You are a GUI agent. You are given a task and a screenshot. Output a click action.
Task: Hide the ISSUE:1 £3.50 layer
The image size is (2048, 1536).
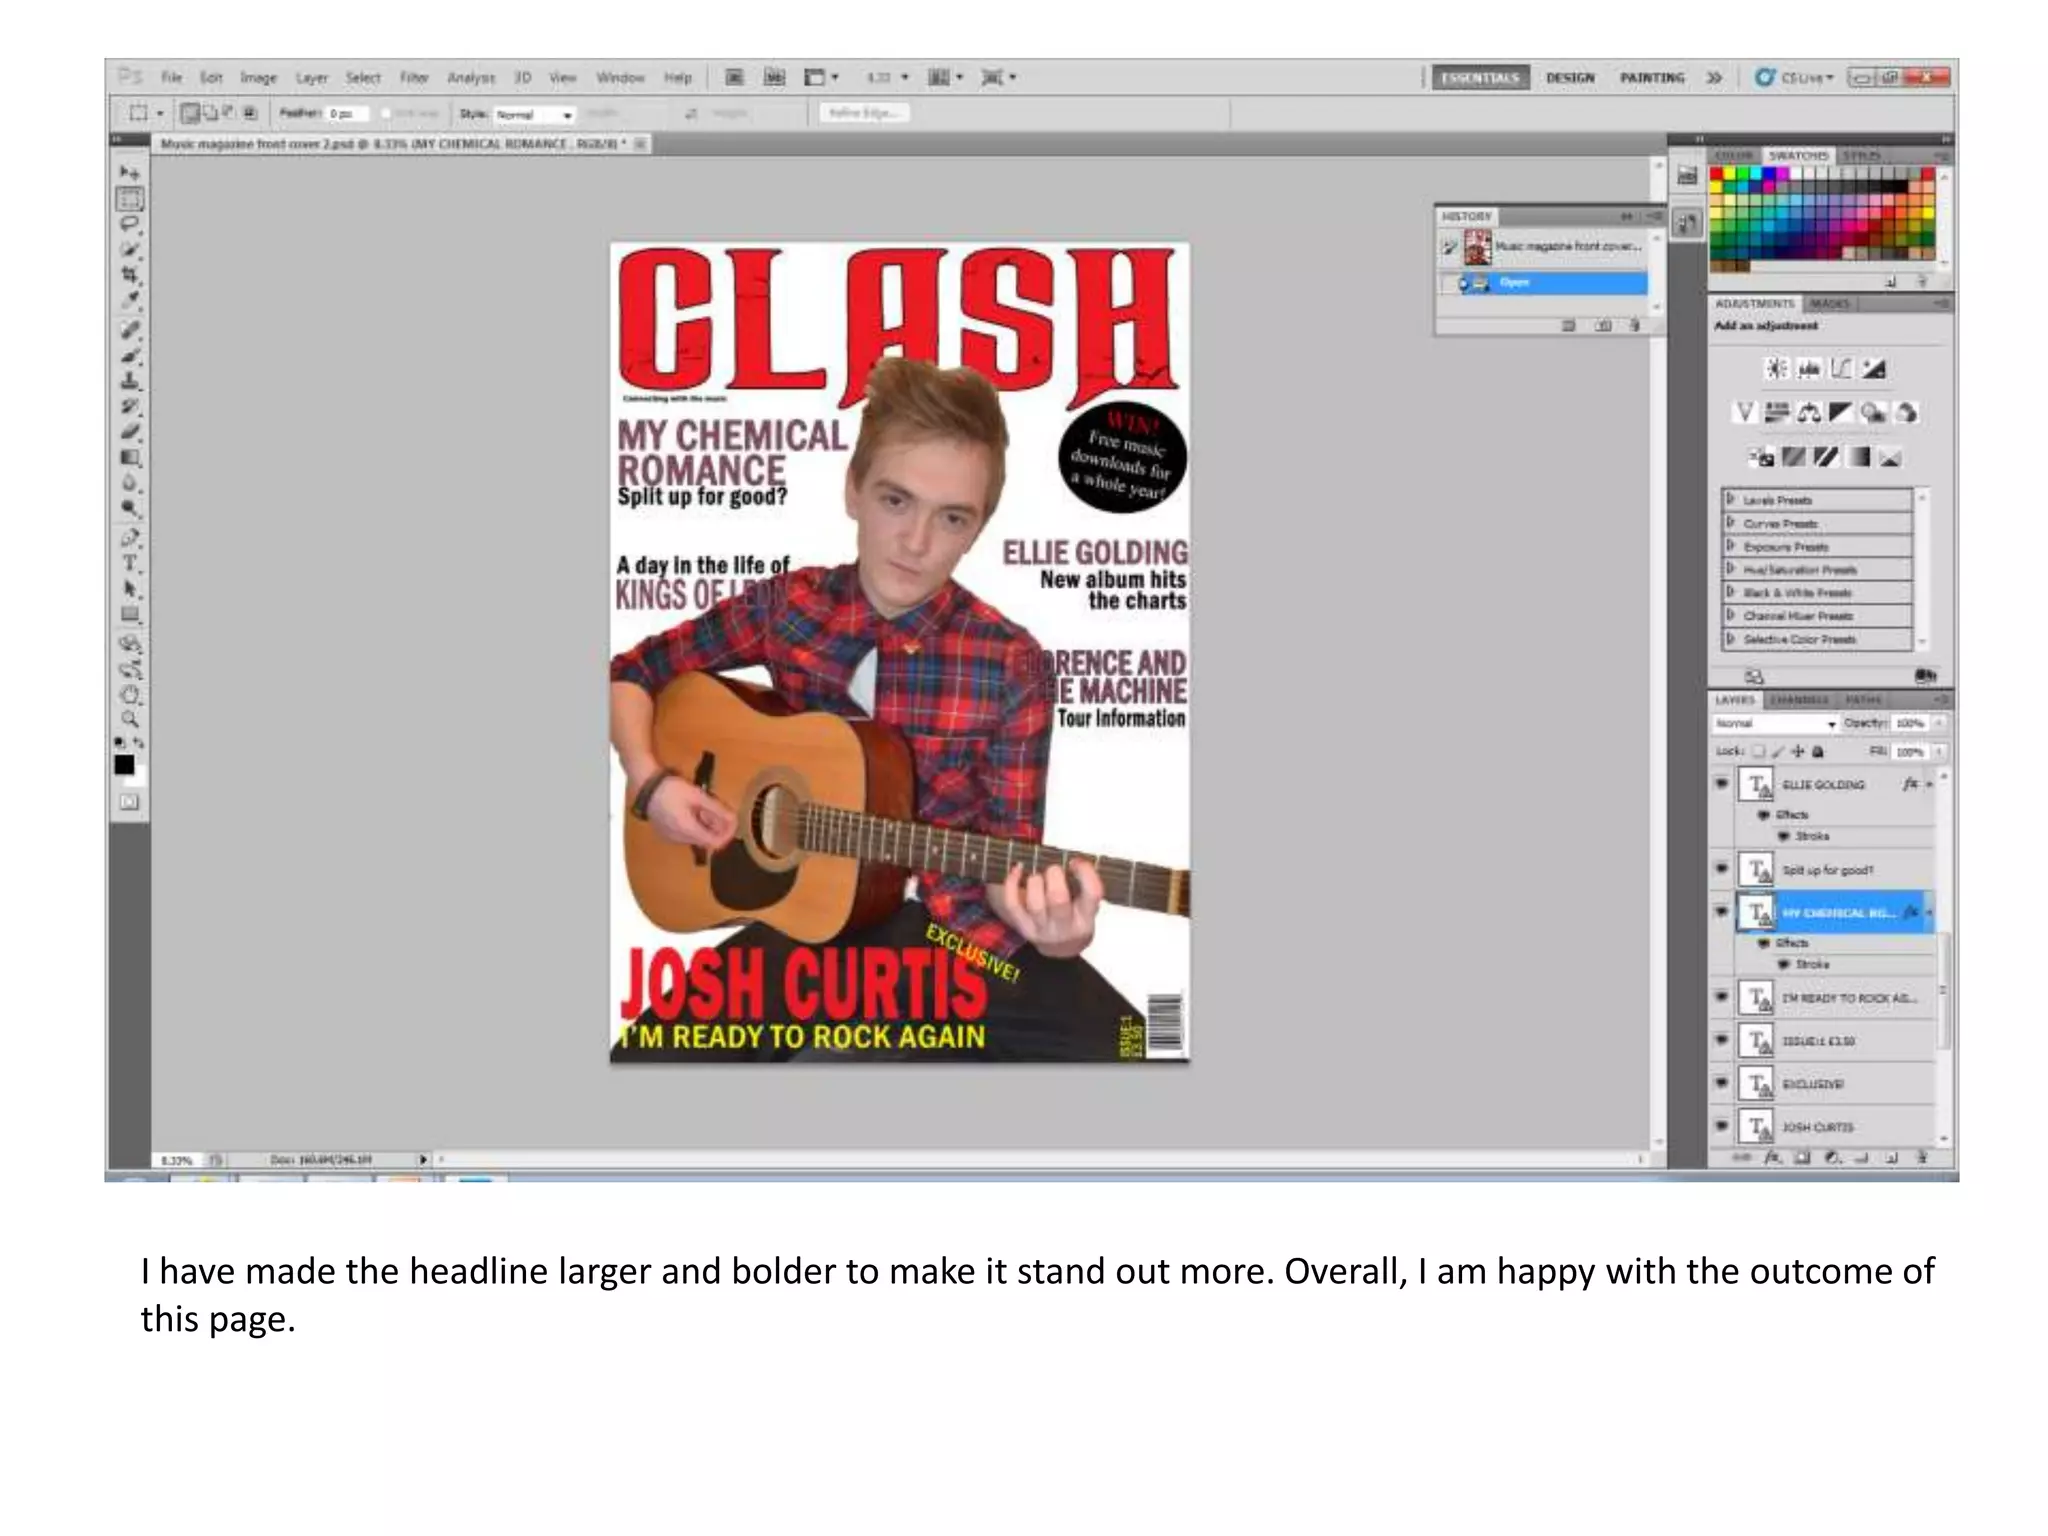coord(1722,1040)
